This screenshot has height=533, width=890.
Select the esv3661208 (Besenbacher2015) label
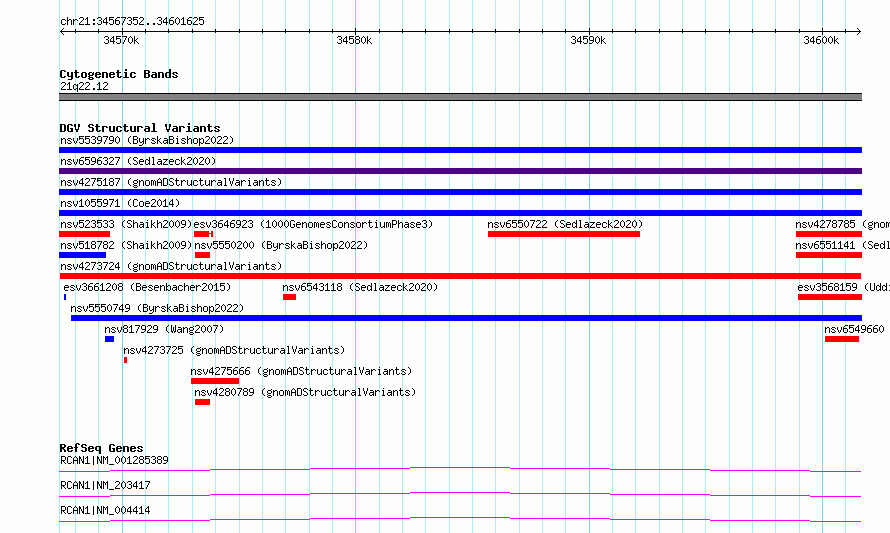pyautogui.click(x=147, y=287)
